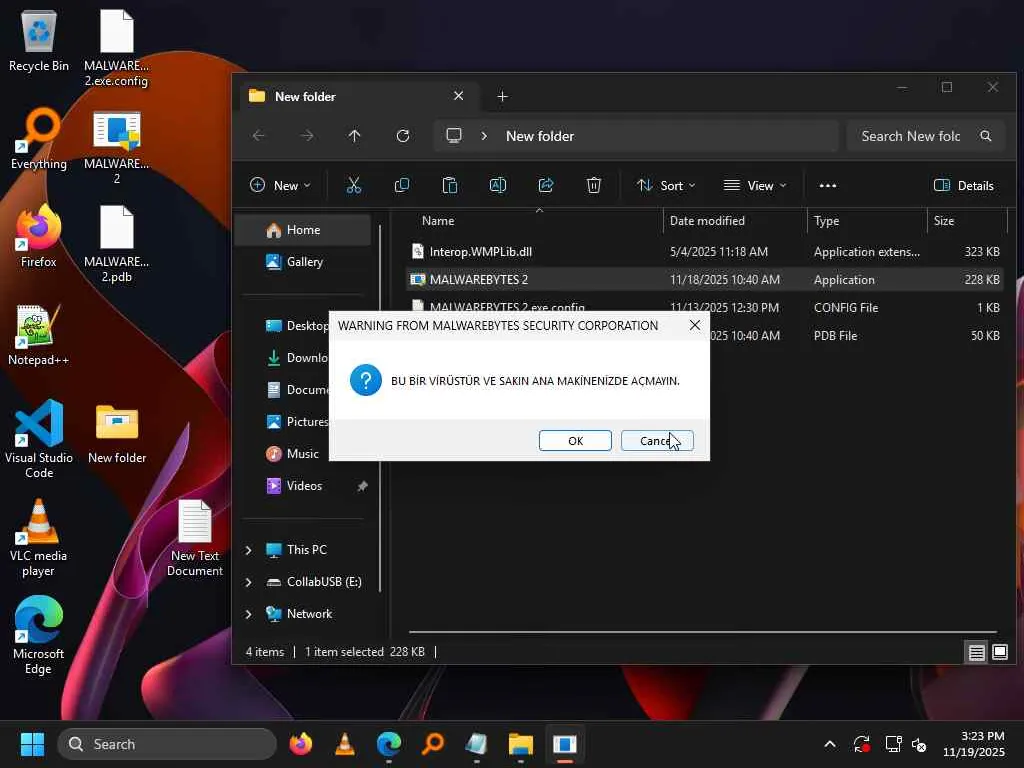Click the forward navigation arrow
Viewport: 1024px width, 768px height.
(307, 136)
